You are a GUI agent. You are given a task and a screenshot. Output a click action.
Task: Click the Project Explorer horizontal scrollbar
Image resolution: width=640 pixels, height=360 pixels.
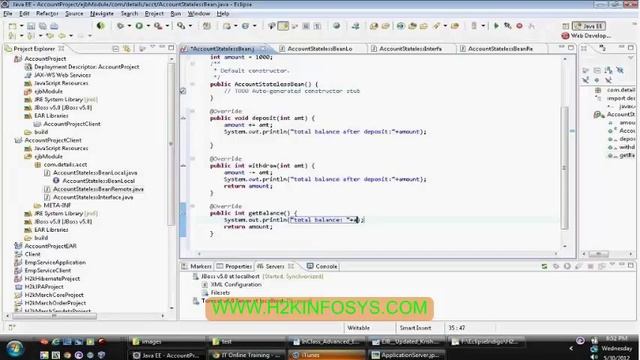(x=54, y=316)
